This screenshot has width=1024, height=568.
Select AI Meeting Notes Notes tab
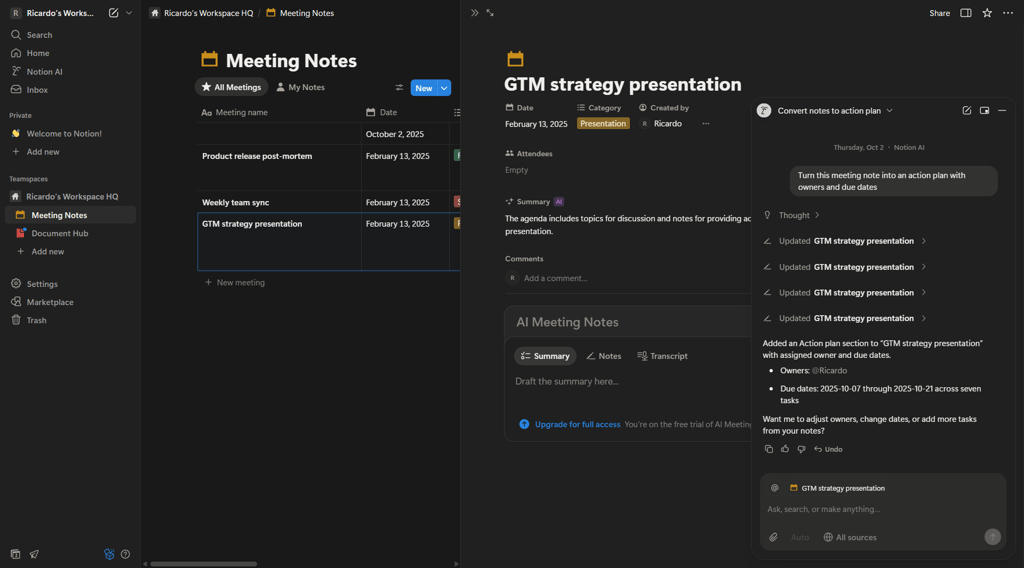point(603,356)
